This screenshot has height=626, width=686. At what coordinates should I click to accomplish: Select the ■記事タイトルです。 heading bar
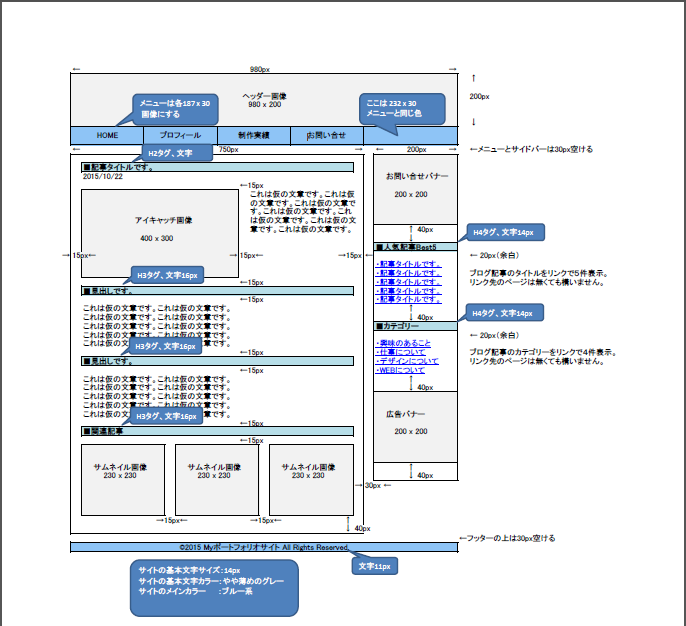point(217,167)
